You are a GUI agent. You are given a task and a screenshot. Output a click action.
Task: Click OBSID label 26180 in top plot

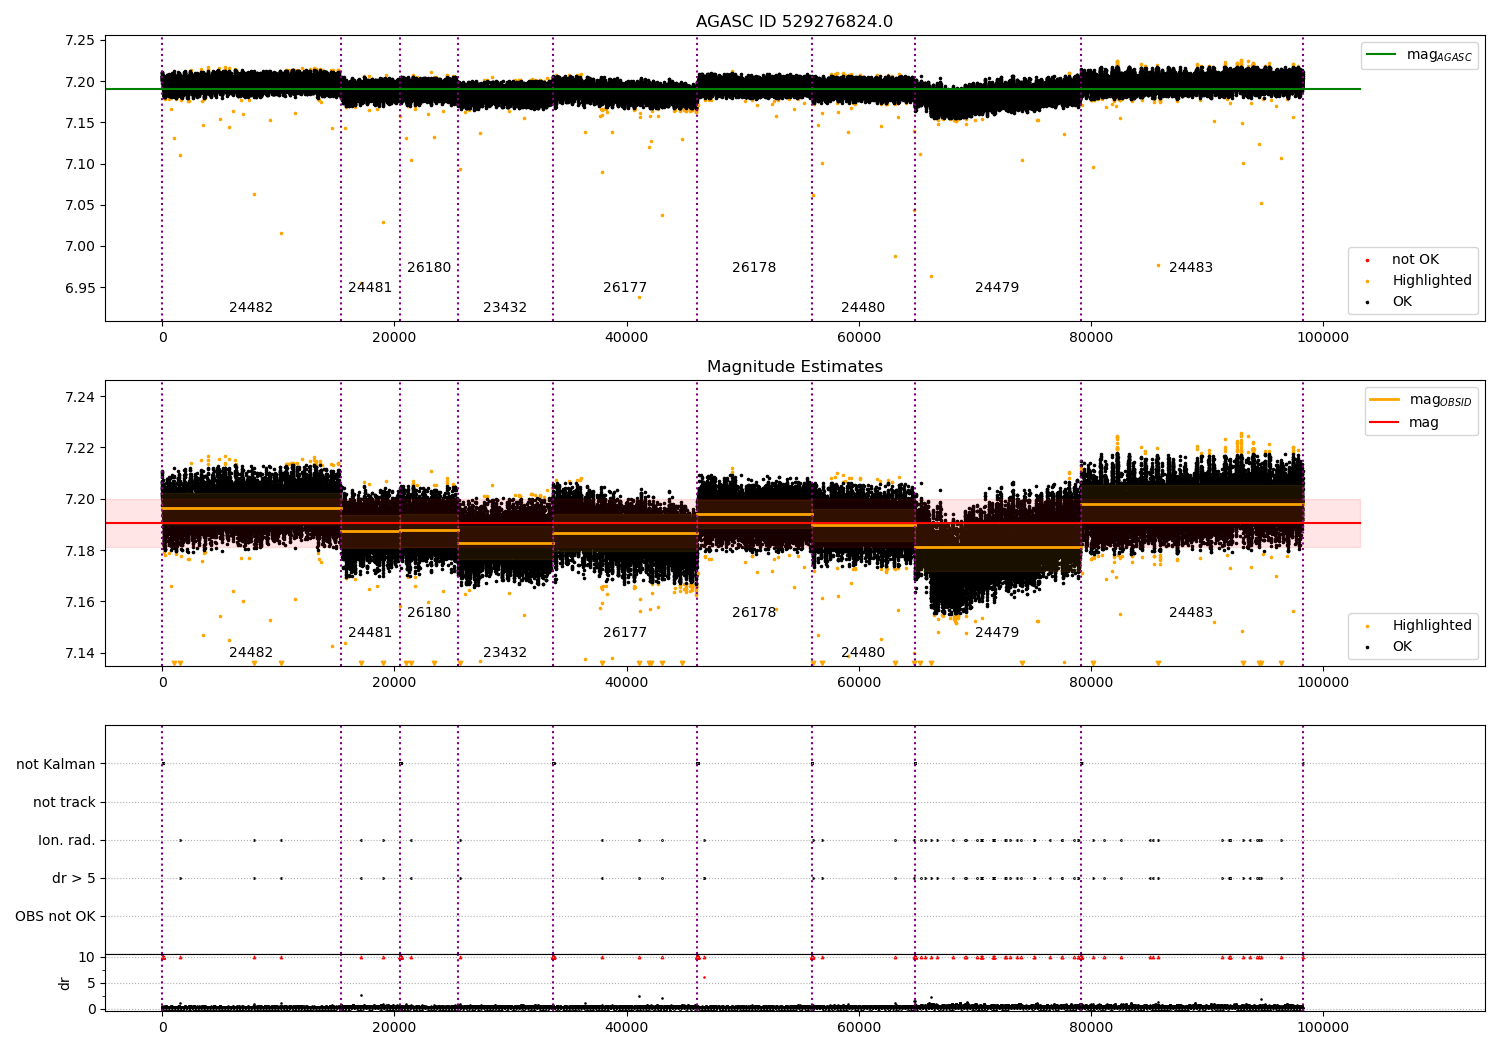coord(429,268)
